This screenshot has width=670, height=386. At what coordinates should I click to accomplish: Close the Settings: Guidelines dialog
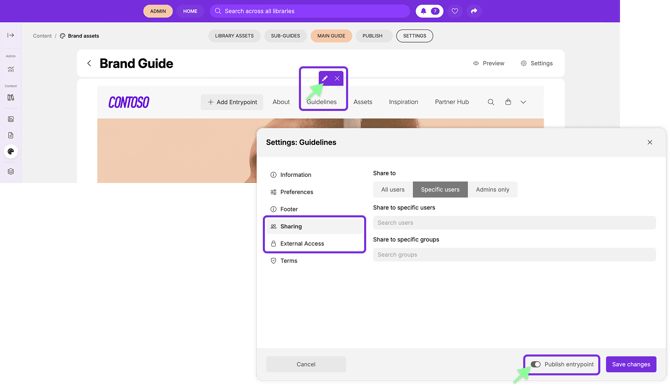click(649, 142)
